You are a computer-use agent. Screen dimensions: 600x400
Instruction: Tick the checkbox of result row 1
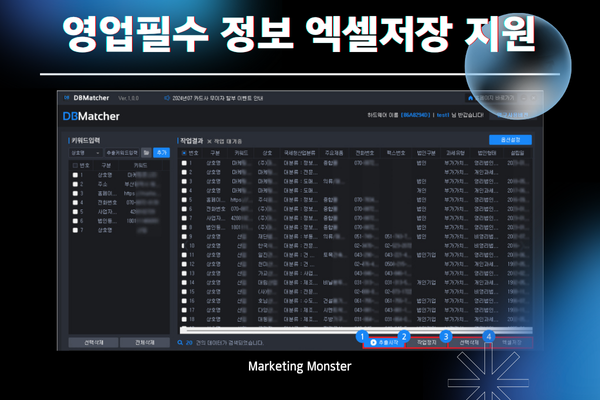coord(184,163)
